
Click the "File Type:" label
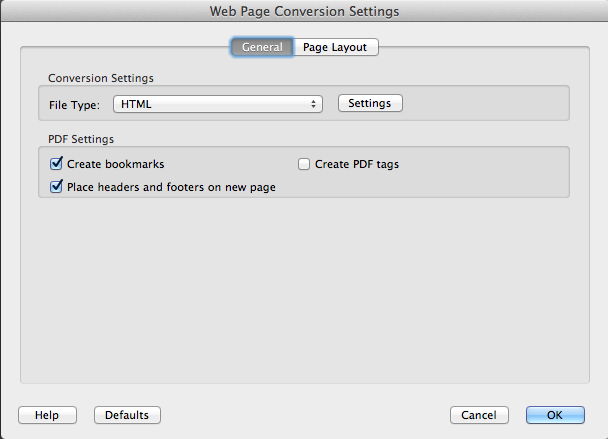(75, 104)
